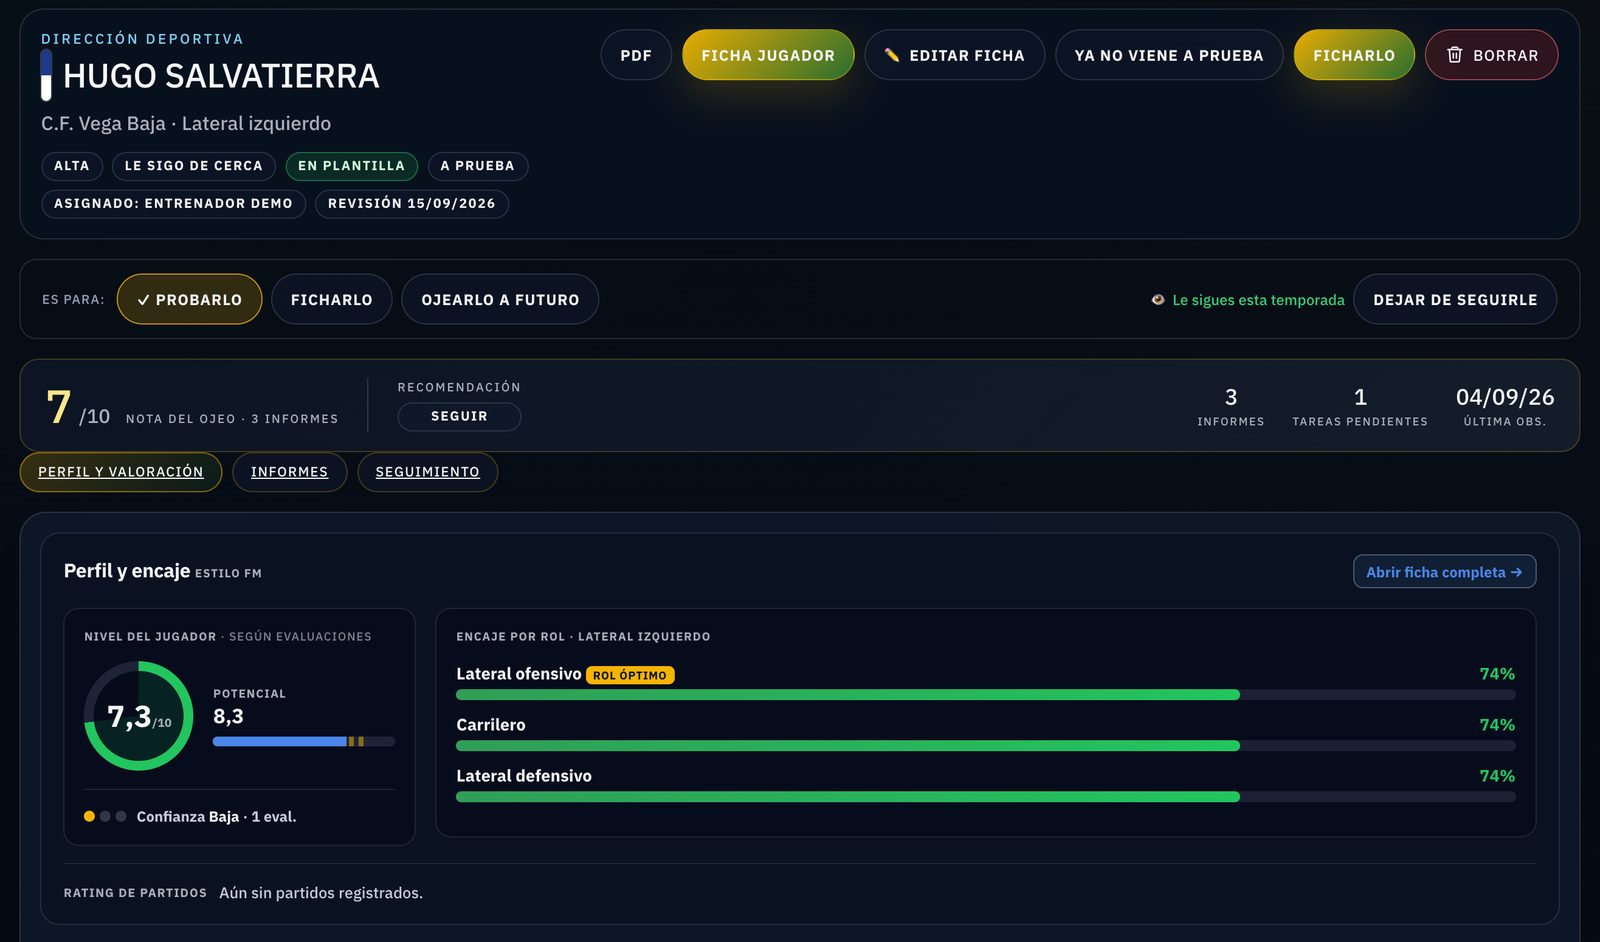This screenshot has height=942, width=1600.
Task: Click Dejar de seguirle button
Action: (x=1455, y=299)
